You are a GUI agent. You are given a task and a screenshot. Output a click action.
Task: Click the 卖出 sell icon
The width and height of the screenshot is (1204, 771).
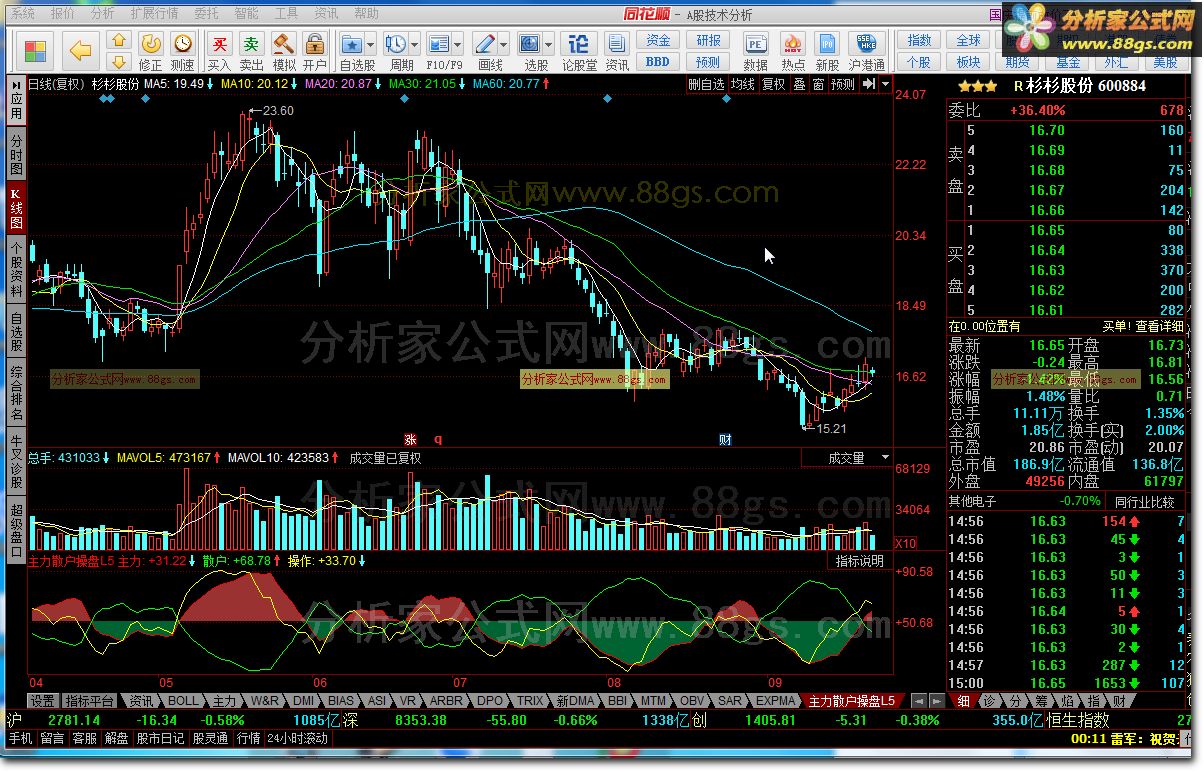click(x=252, y=51)
